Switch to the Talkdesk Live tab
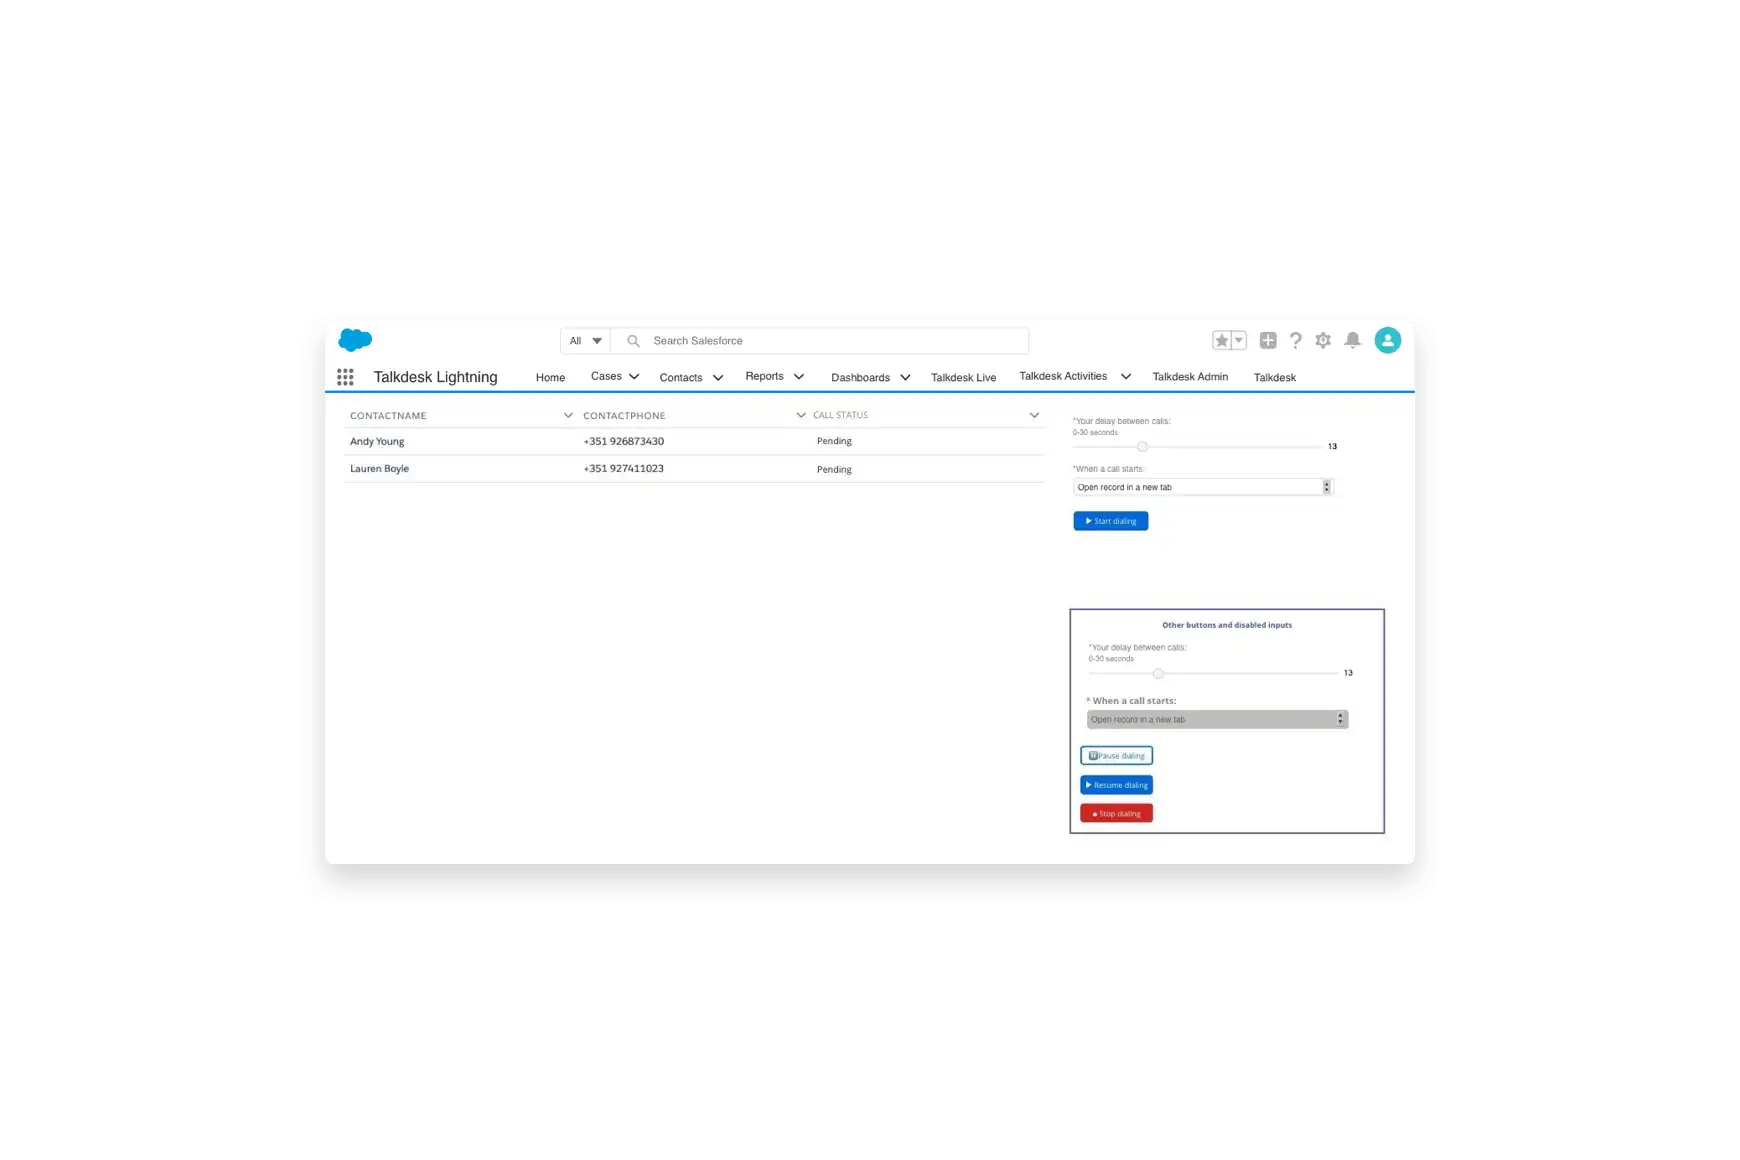The image size is (1740, 1160). pos(963,378)
